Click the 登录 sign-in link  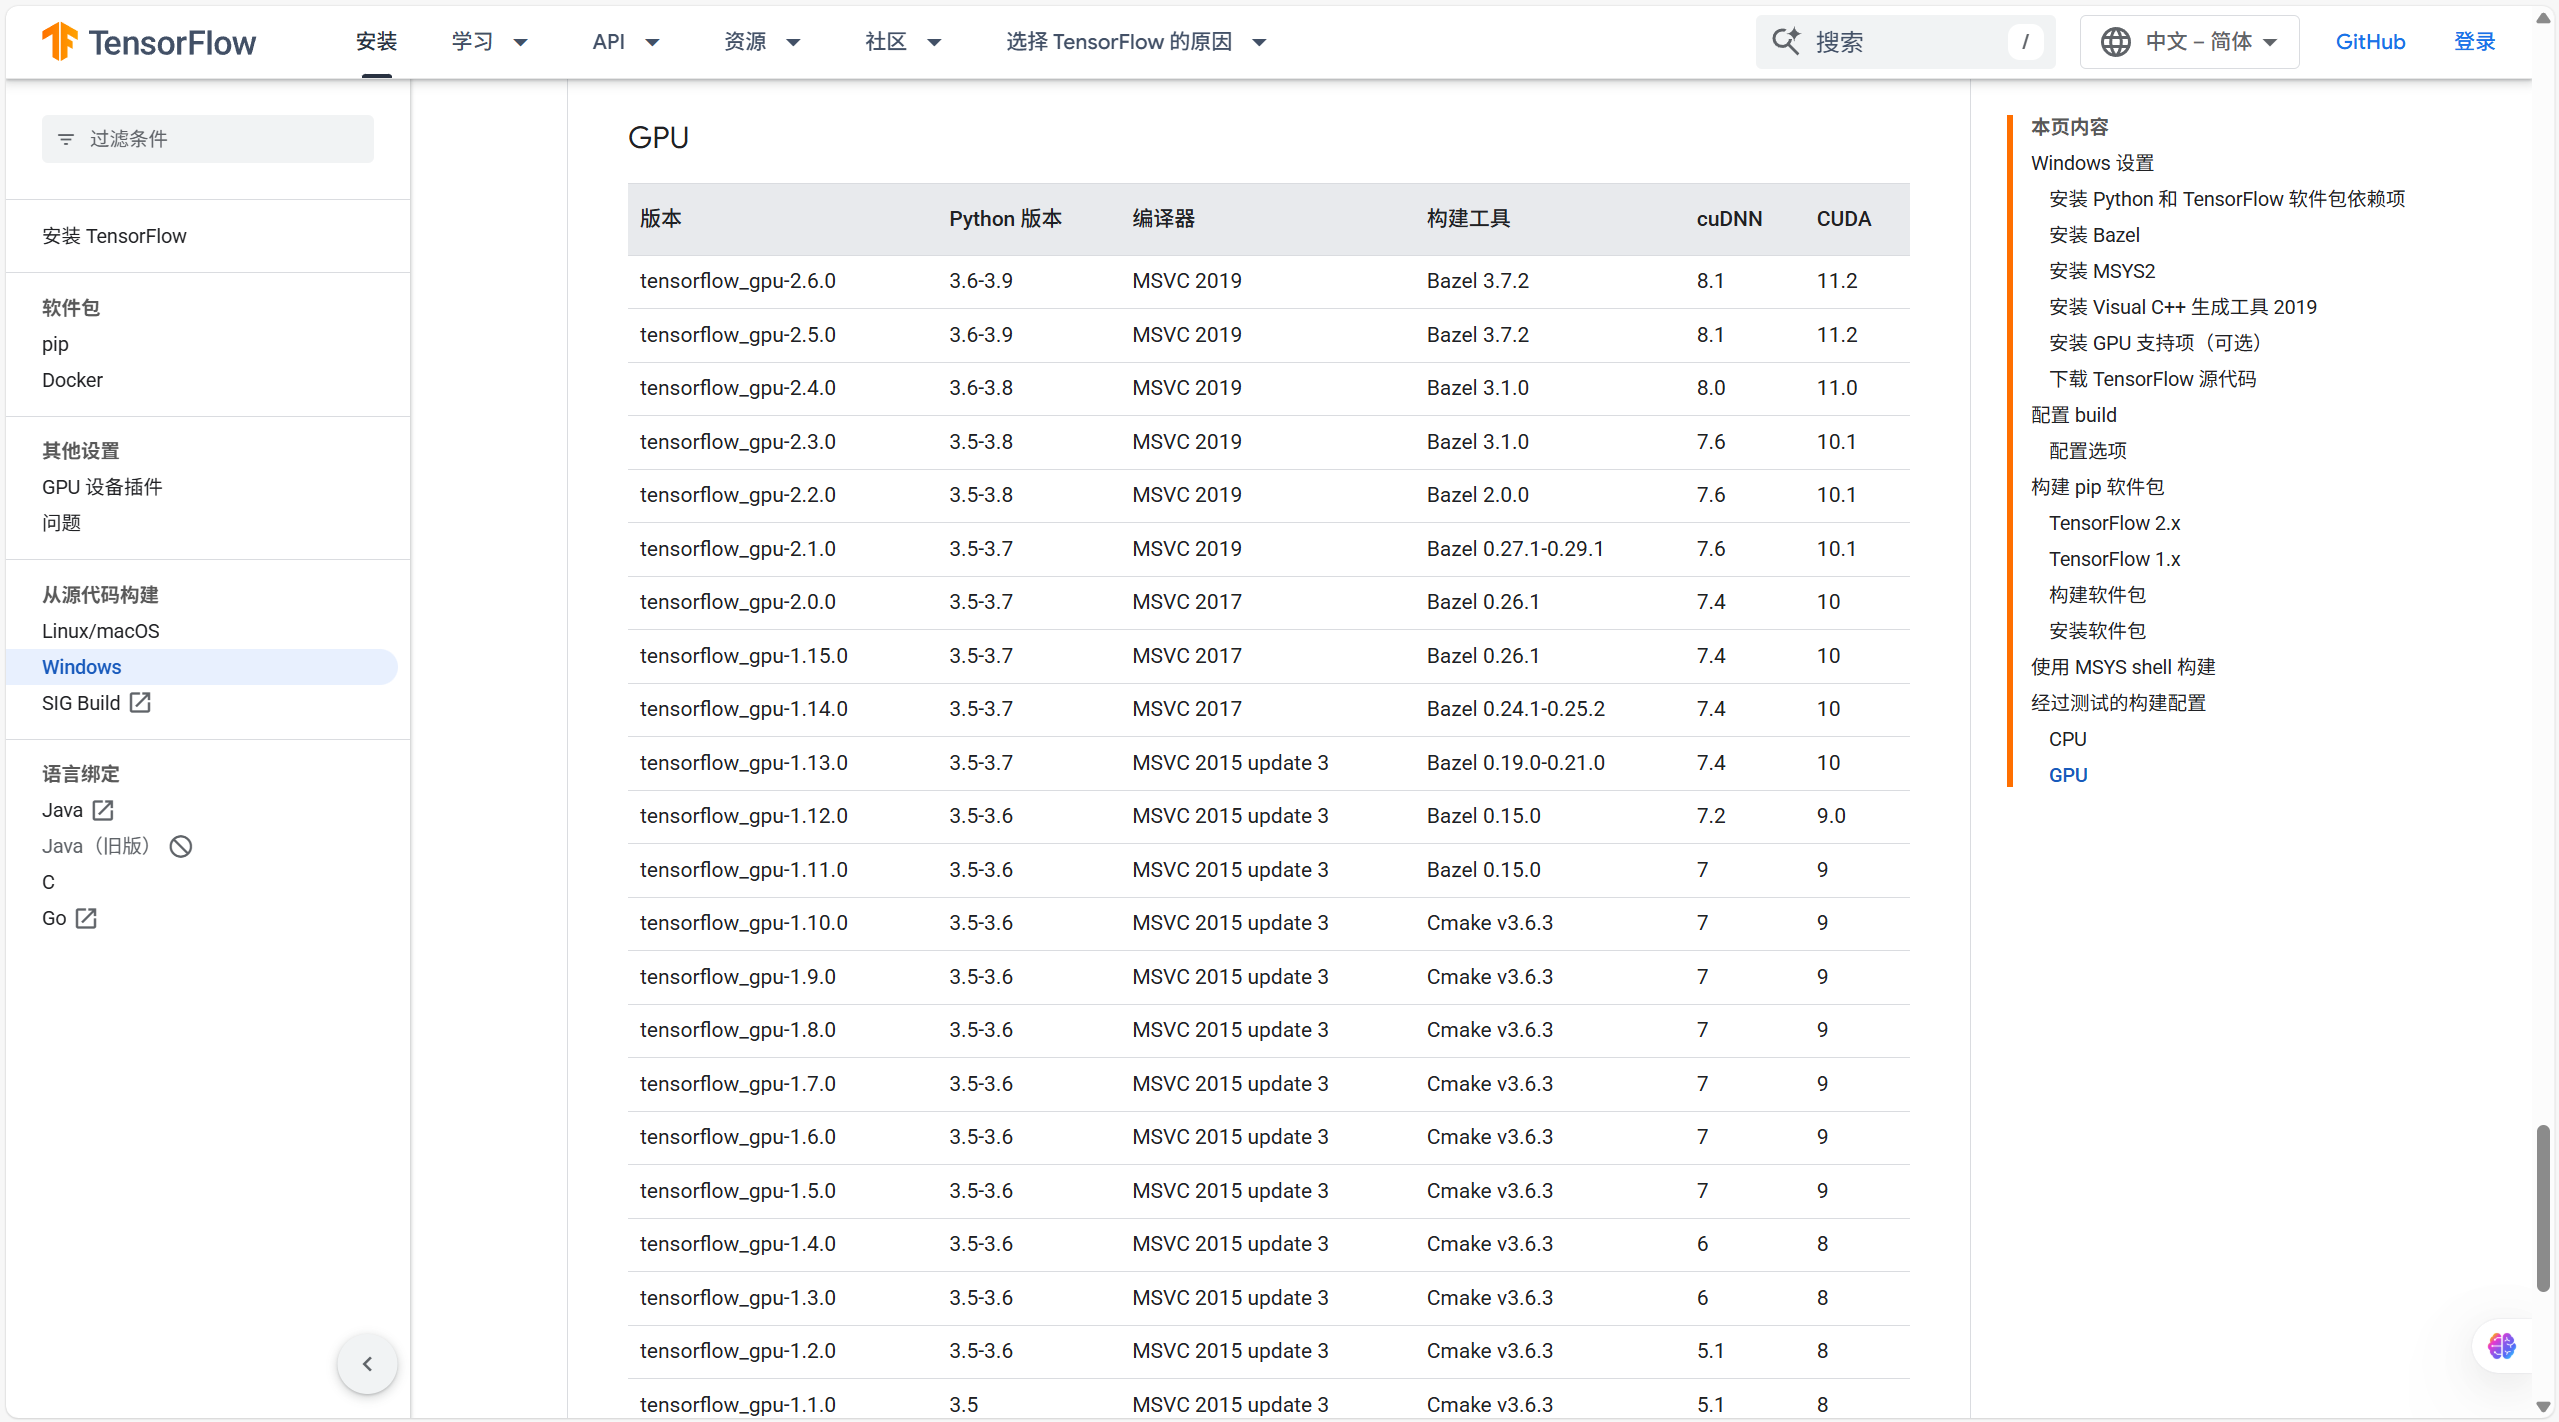[x=2475, y=42]
